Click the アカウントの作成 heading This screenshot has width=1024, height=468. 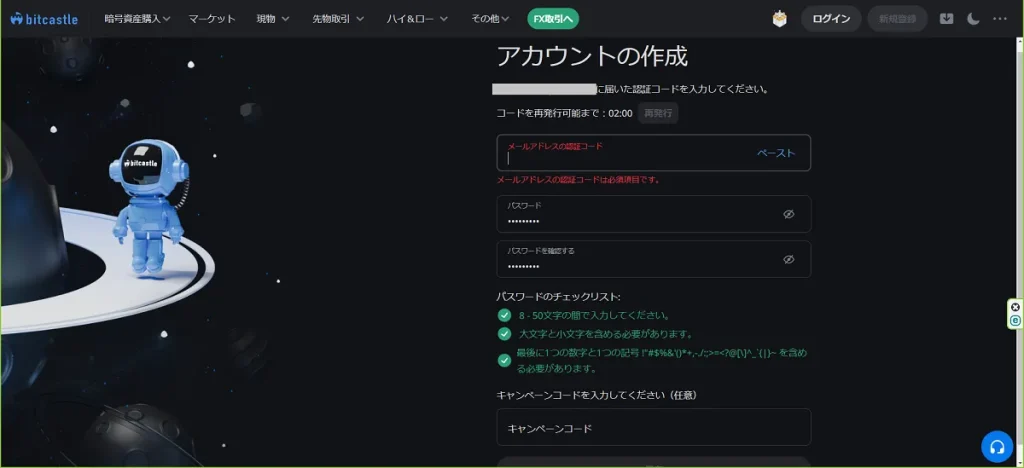click(x=592, y=56)
